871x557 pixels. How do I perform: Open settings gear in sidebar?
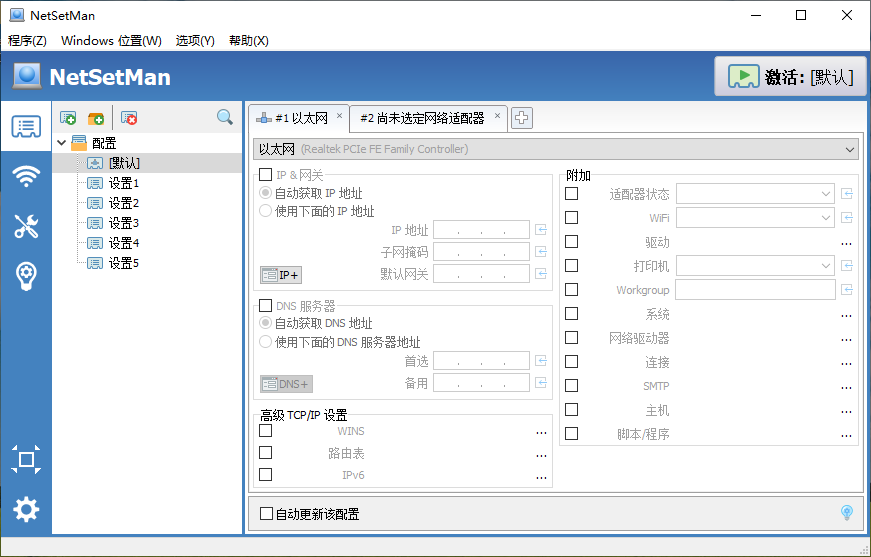(x=26, y=509)
